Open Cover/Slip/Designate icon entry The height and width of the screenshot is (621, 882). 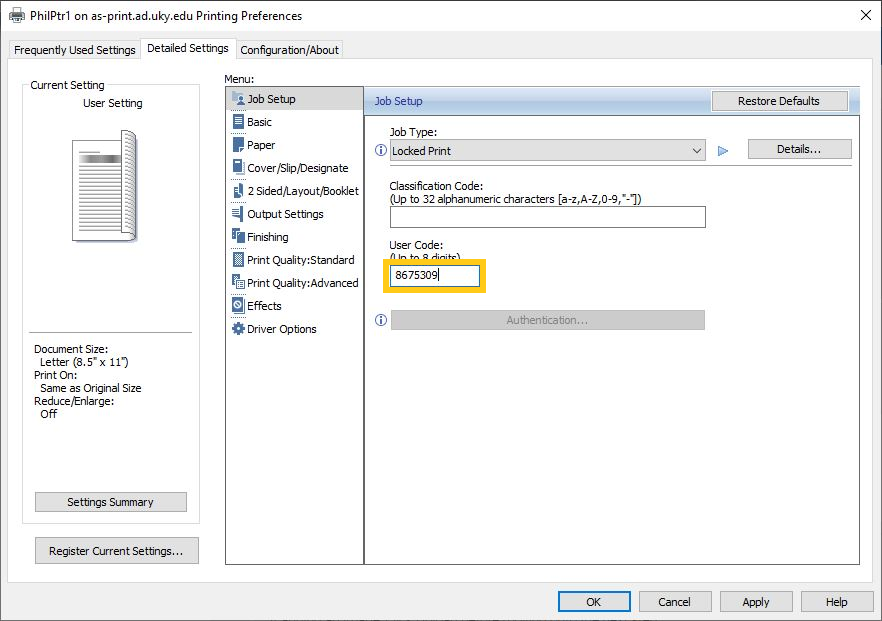coord(238,168)
